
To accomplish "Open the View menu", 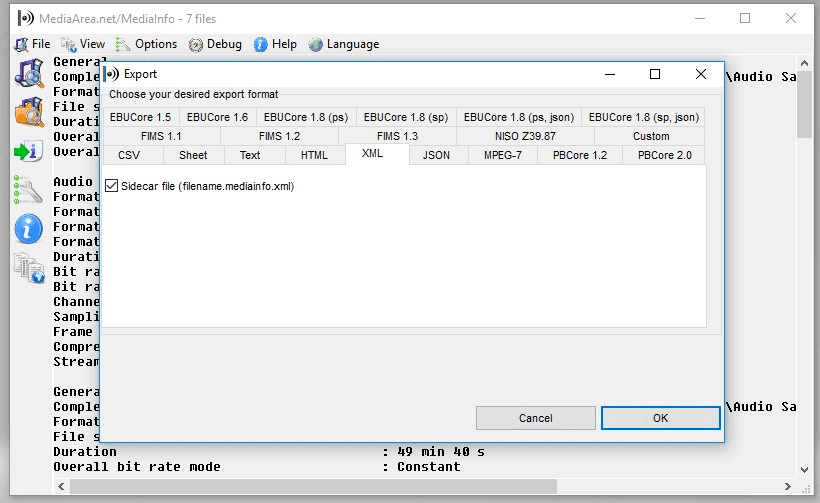I will 83,44.
